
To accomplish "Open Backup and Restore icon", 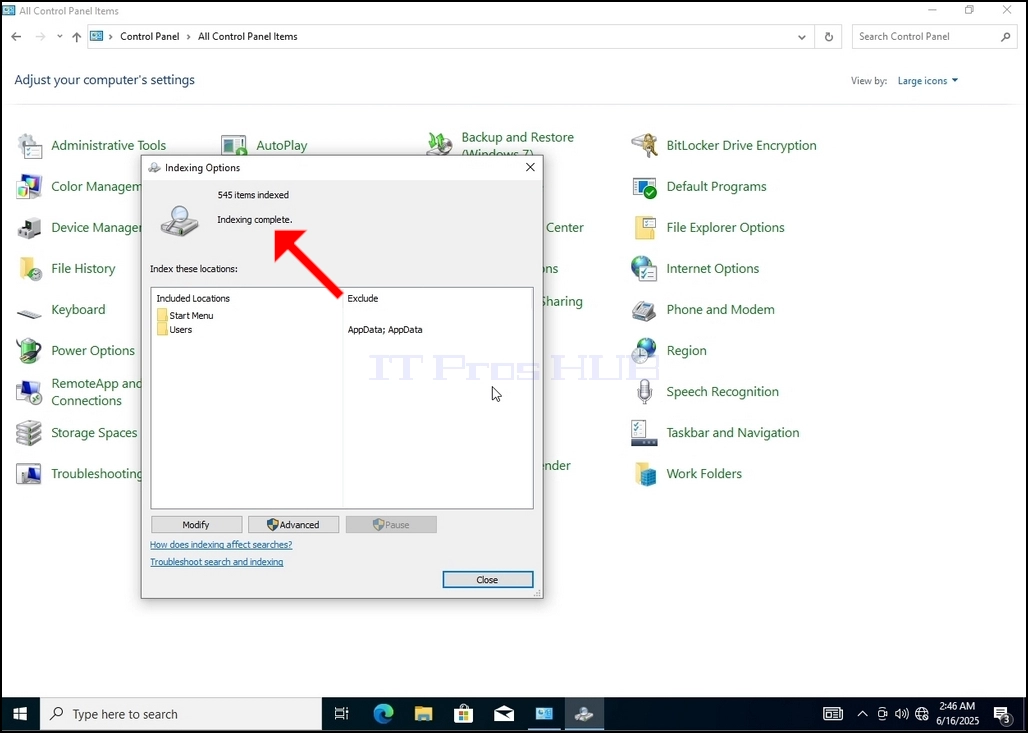I will pos(439,143).
